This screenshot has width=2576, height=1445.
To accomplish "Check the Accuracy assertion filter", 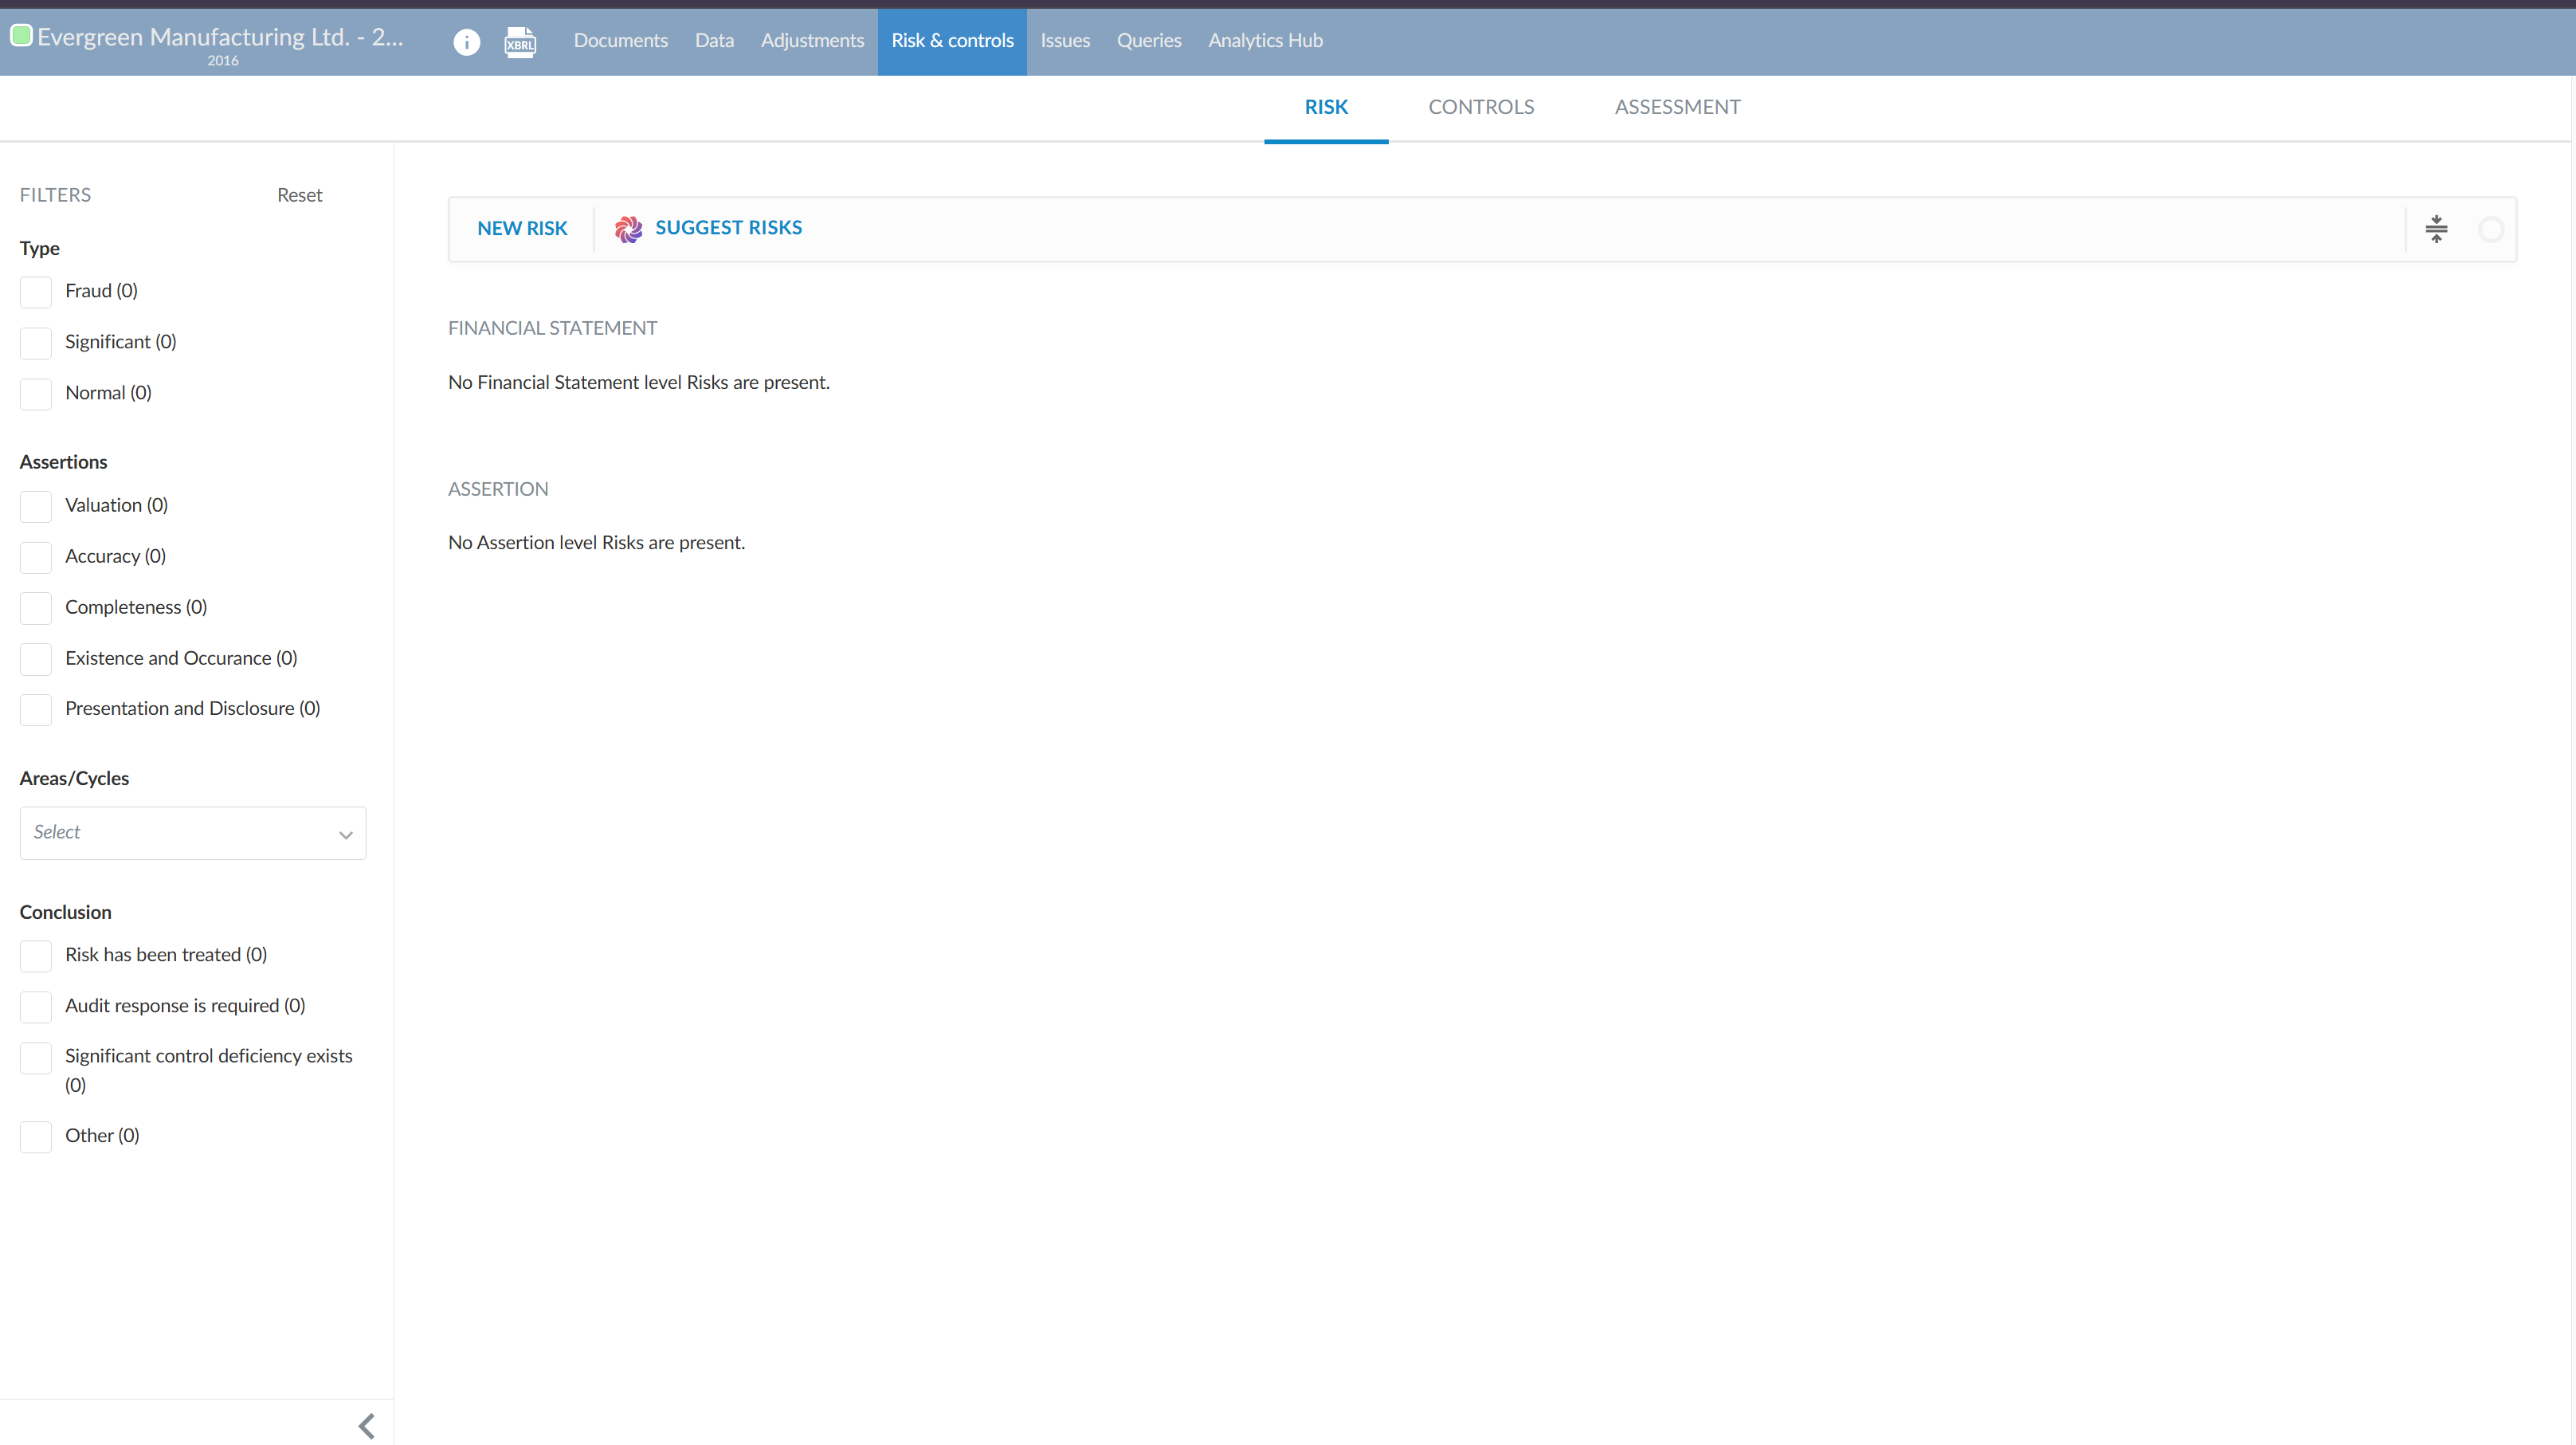I will point(36,557).
